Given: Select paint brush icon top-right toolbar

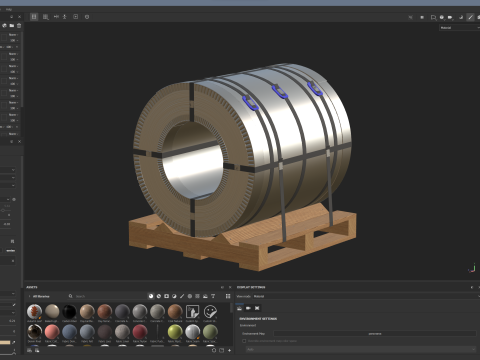Looking at the screenshot, I should [470, 17].
